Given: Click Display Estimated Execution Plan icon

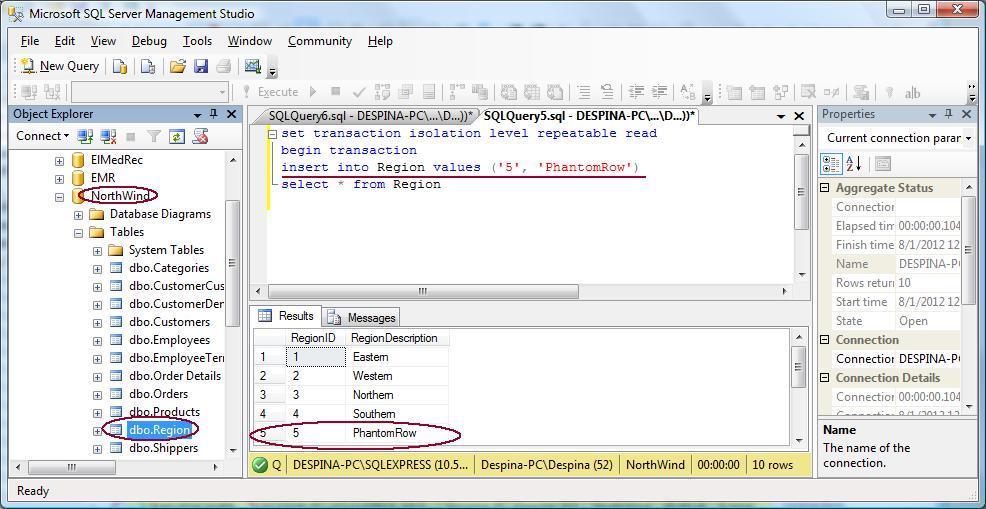Looking at the screenshot, I should pos(382,92).
